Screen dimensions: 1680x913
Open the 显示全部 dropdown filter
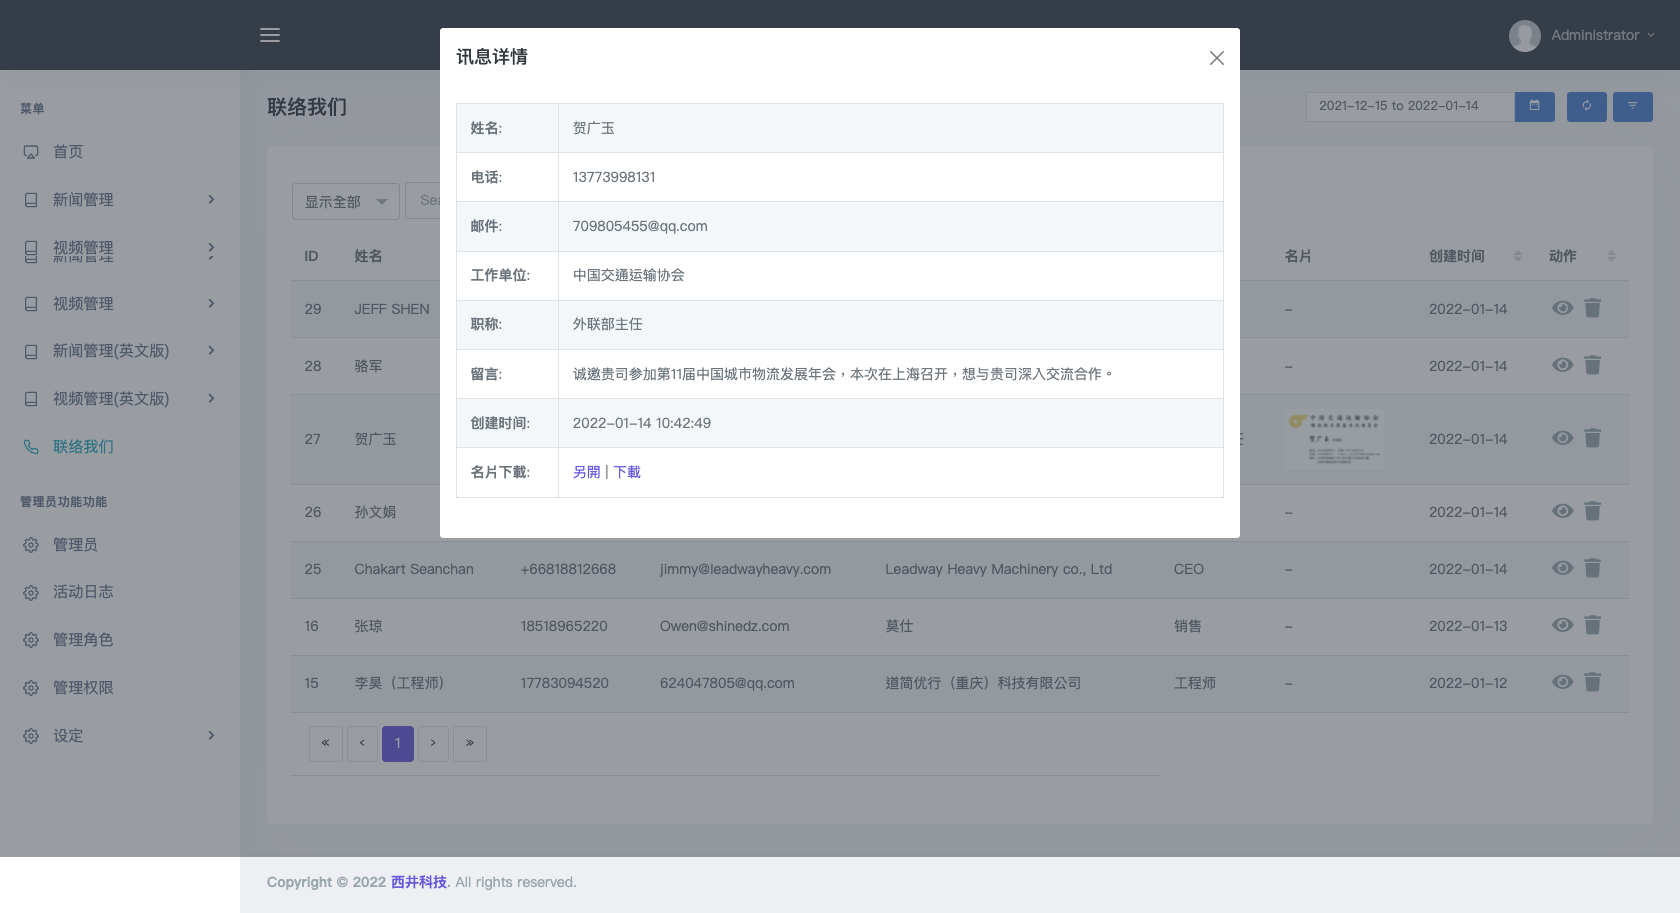[345, 202]
